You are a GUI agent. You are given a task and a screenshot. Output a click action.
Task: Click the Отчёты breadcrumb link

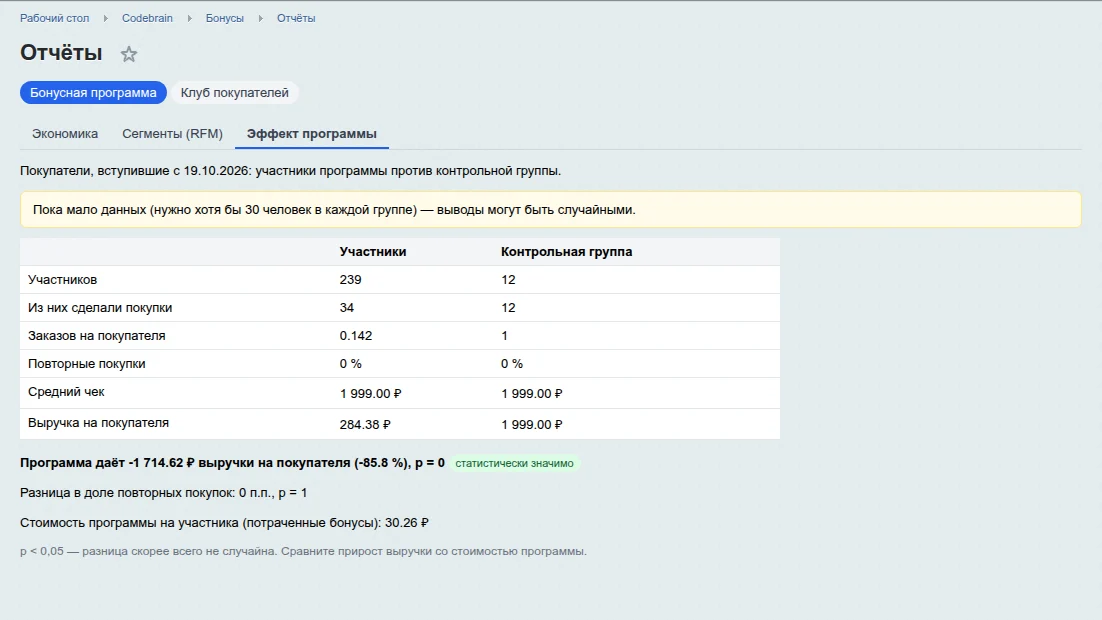point(296,18)
